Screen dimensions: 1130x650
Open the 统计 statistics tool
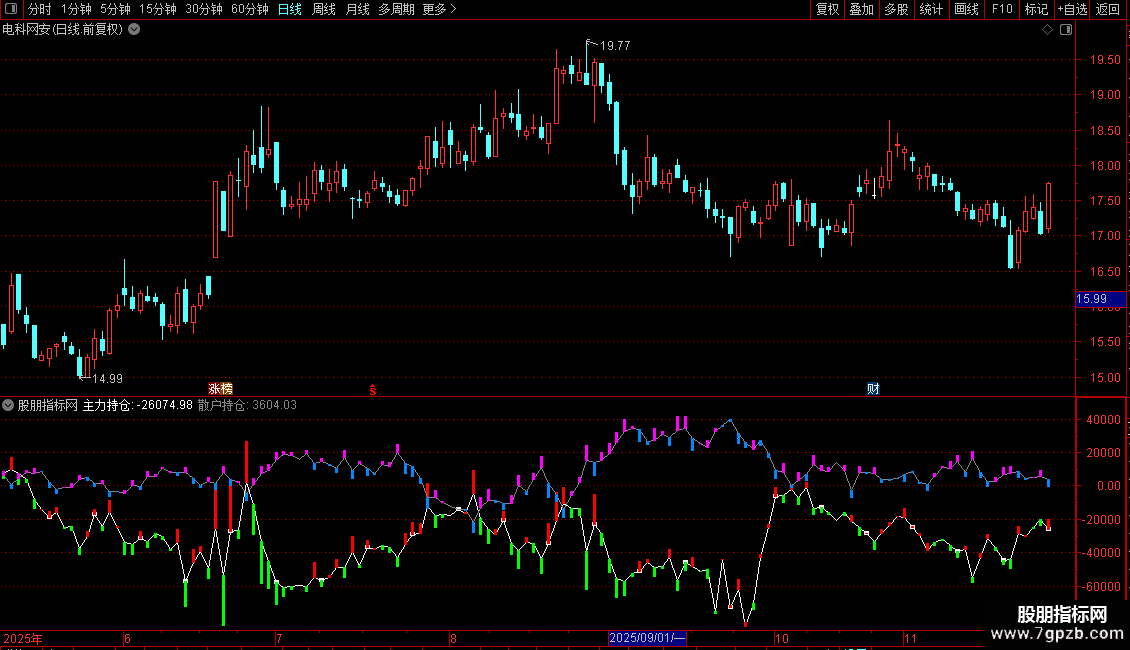pyautogui.click(x=931, y=9)
